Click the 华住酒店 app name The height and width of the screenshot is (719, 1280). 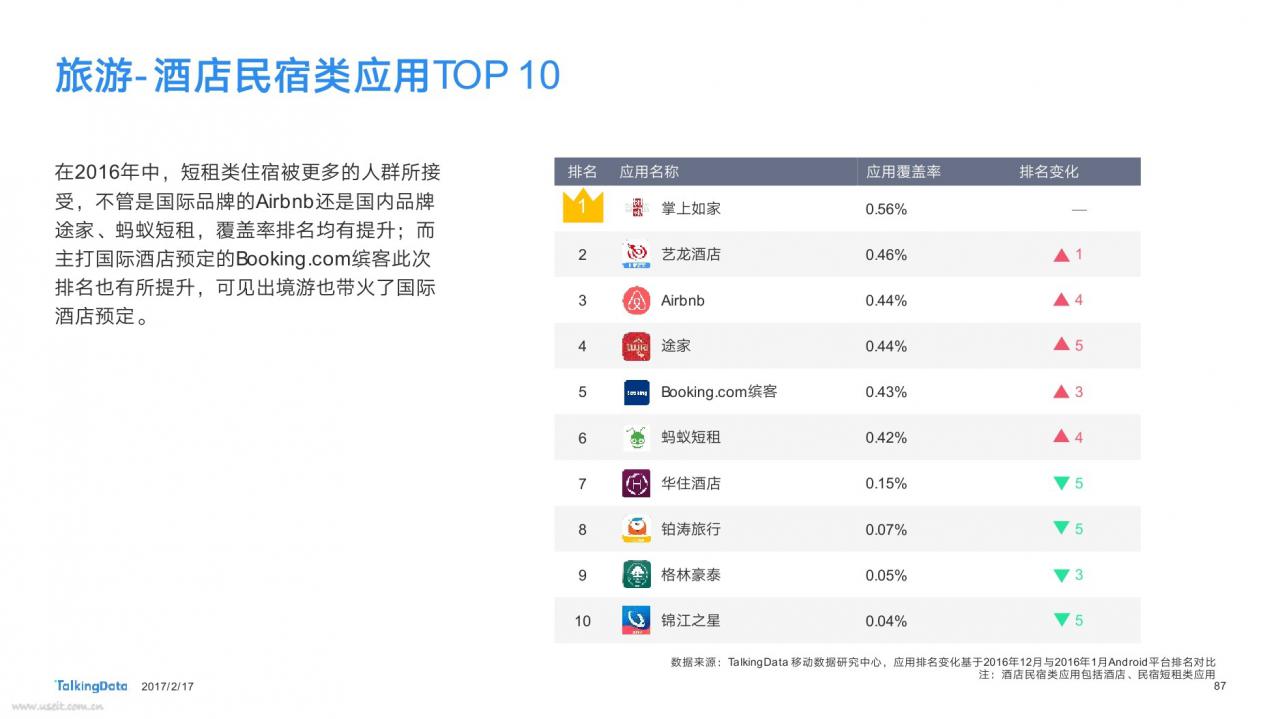[691, 483]
